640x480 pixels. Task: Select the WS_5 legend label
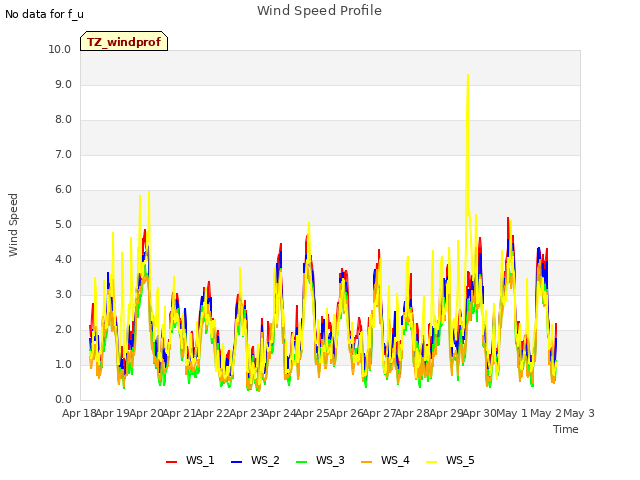[460, 460]
